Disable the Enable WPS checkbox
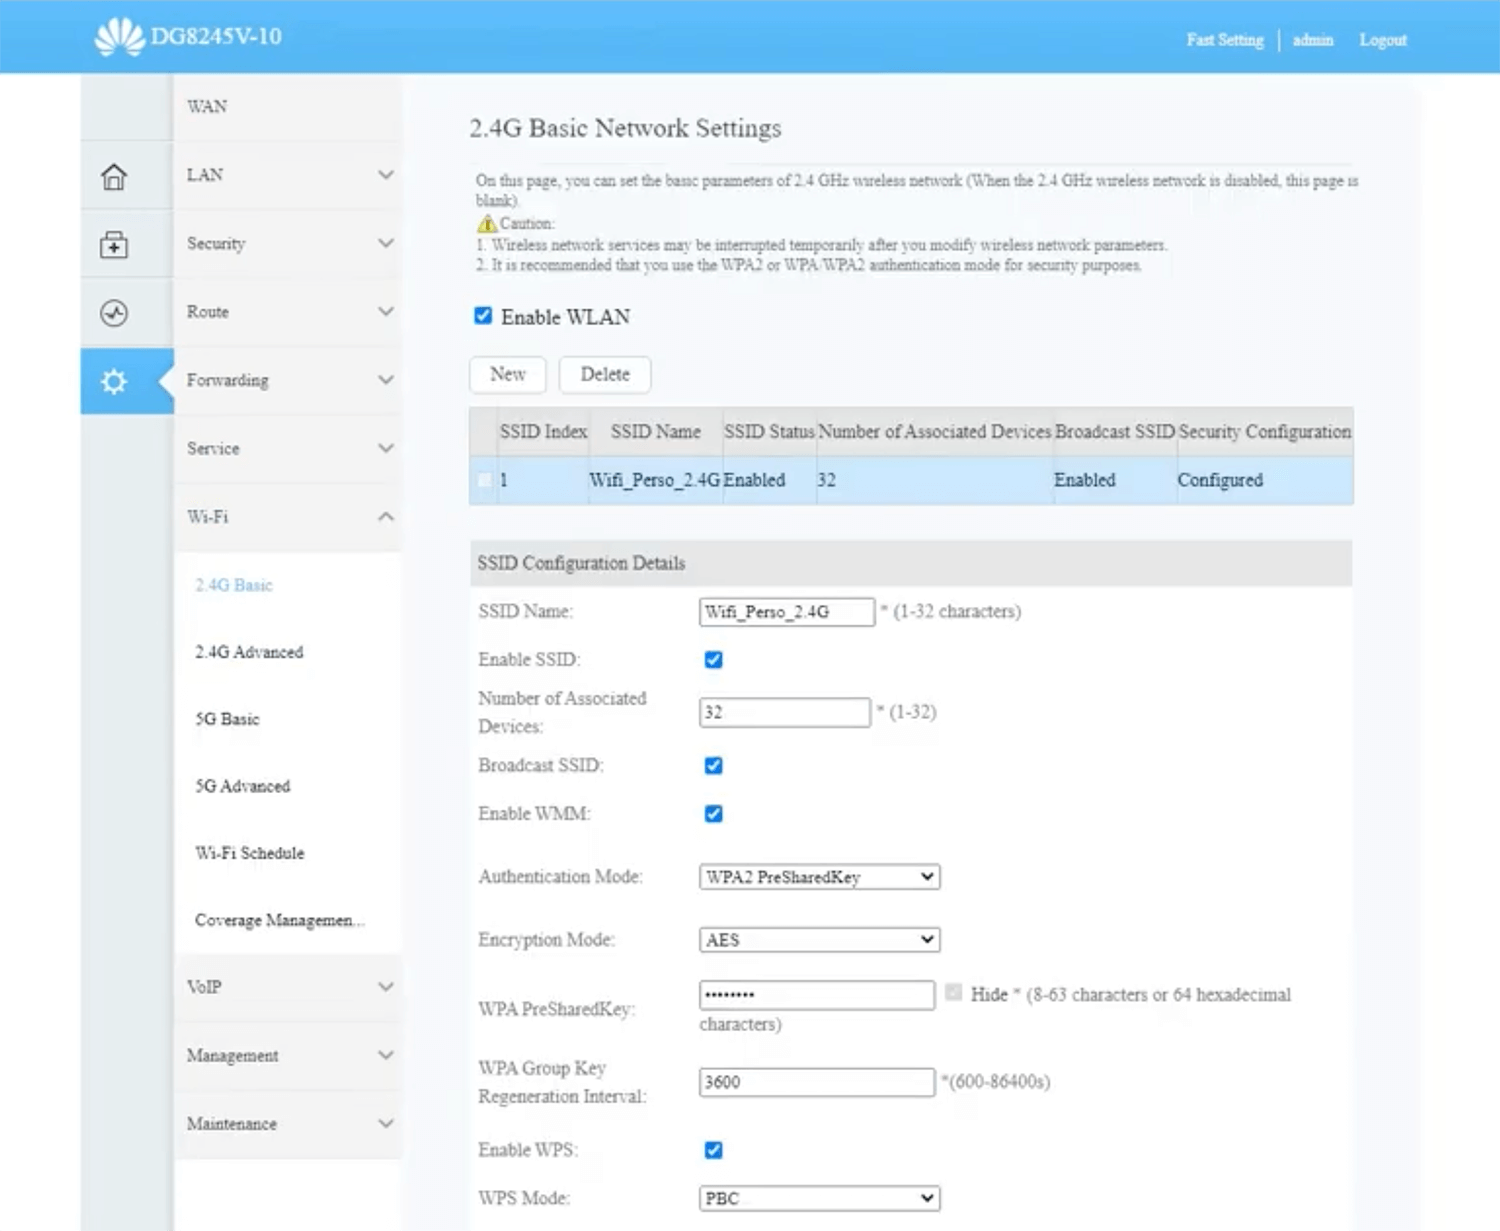 713,1150
